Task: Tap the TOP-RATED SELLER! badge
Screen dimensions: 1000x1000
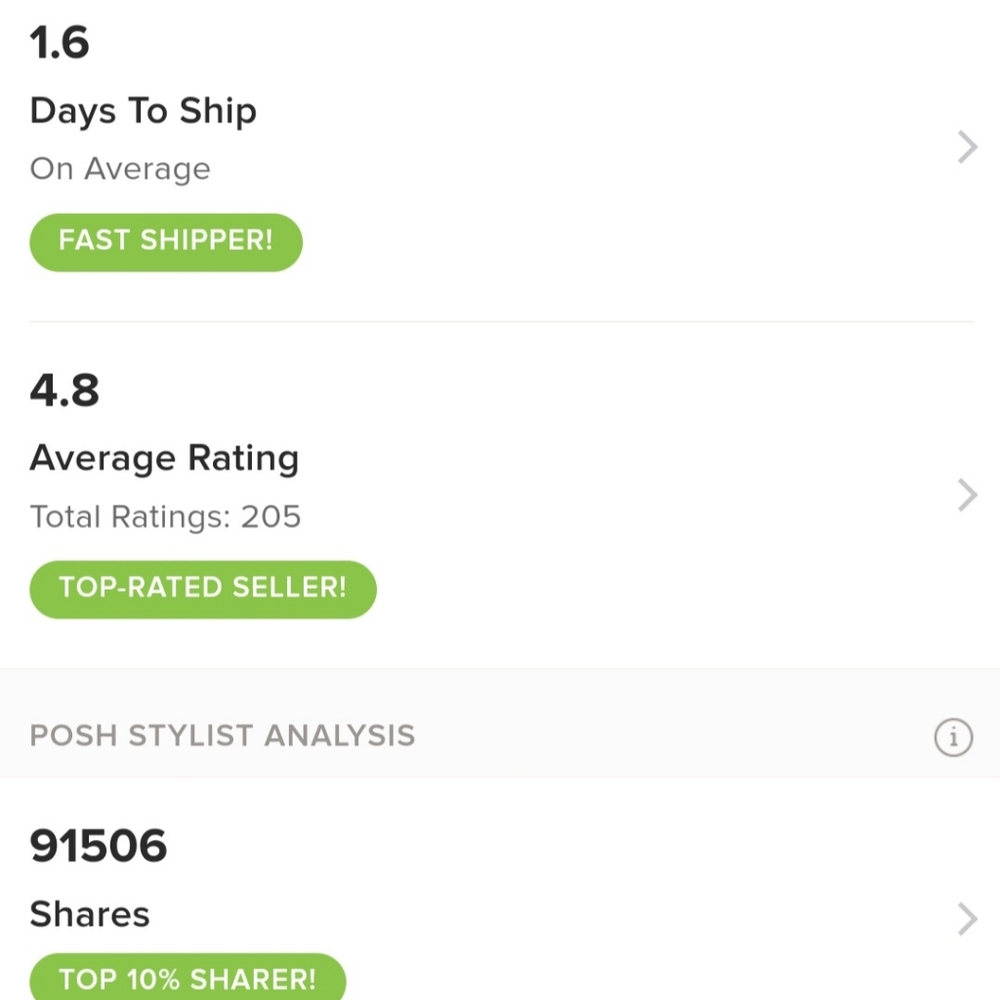Action: coord(203,588)
